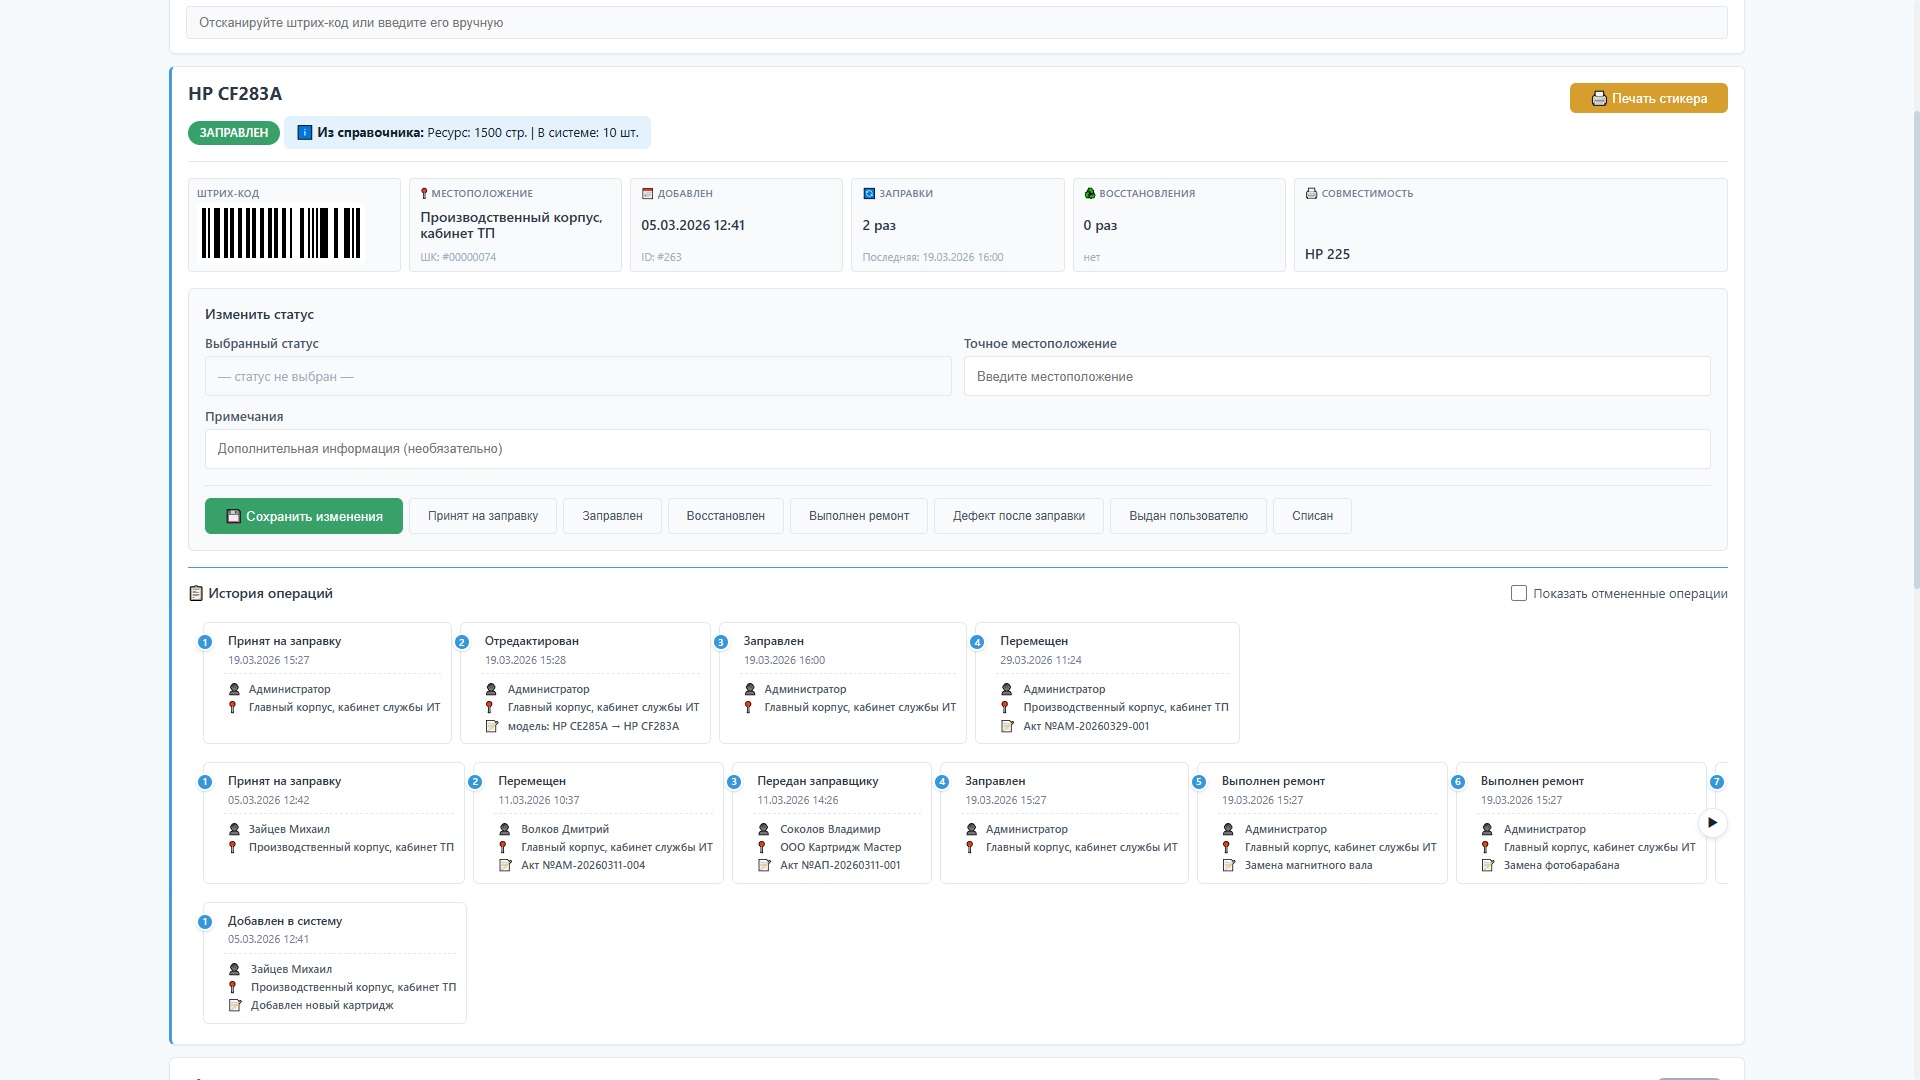
Task: Choose the 'Списан' status button
Action: [1312, 516]
